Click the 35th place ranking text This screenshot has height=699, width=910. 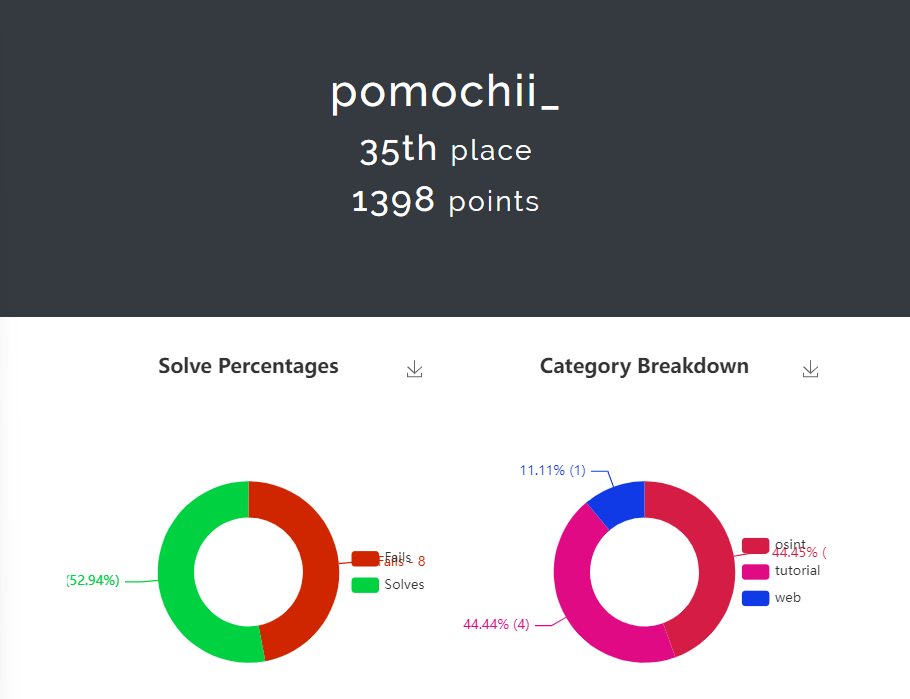tap(445, 150)
